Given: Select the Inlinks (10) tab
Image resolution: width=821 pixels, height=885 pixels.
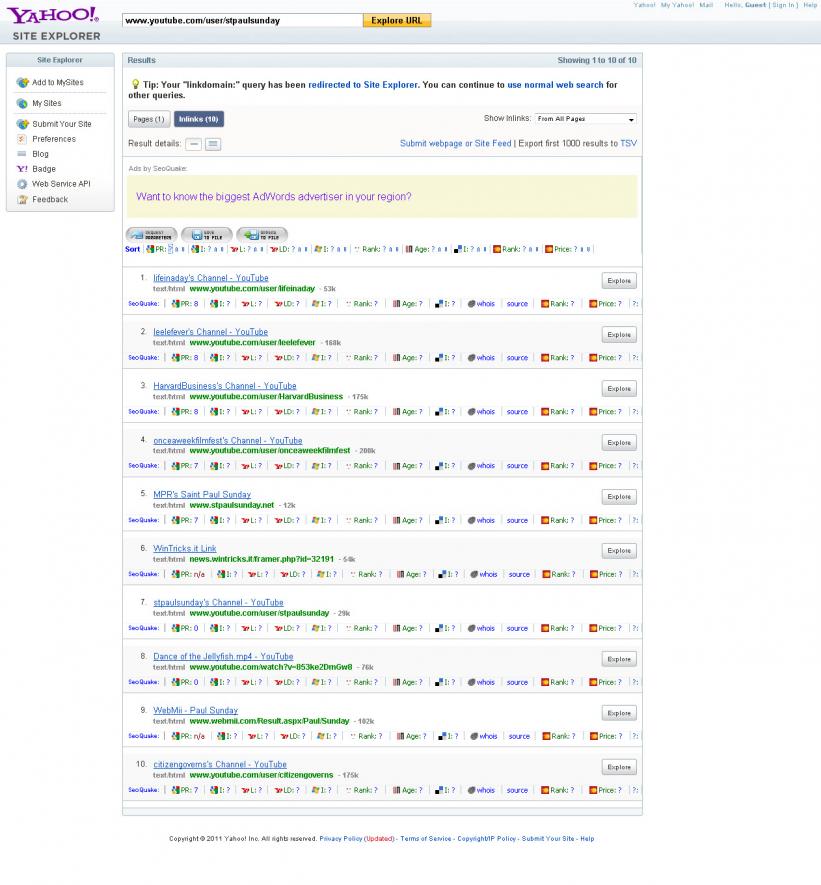Looking at the screenshot, I should point(198,119).
